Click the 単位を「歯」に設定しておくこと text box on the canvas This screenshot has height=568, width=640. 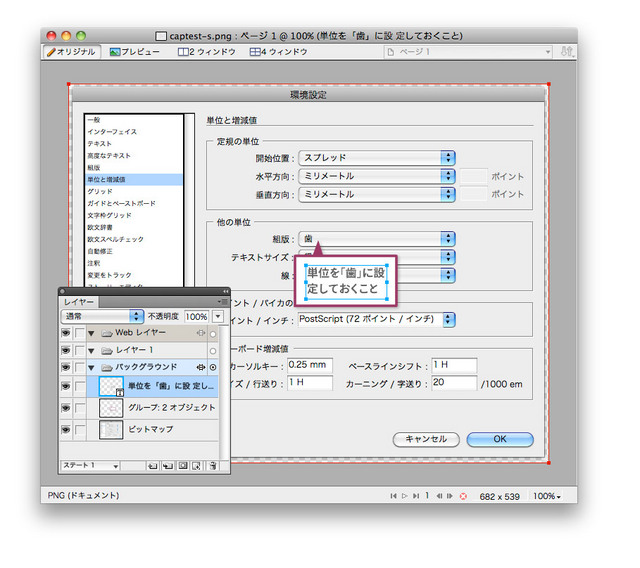coord(346,281)
